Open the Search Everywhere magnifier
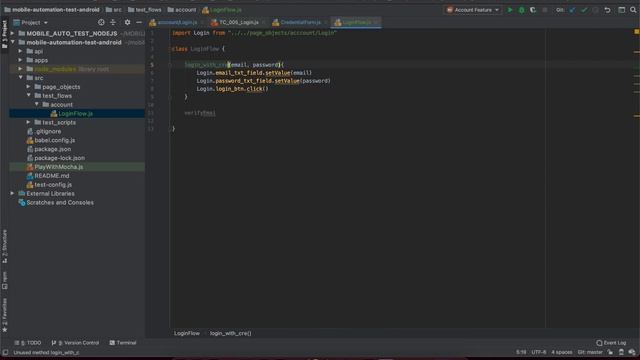The image size is (640, 360). [633, 10]
